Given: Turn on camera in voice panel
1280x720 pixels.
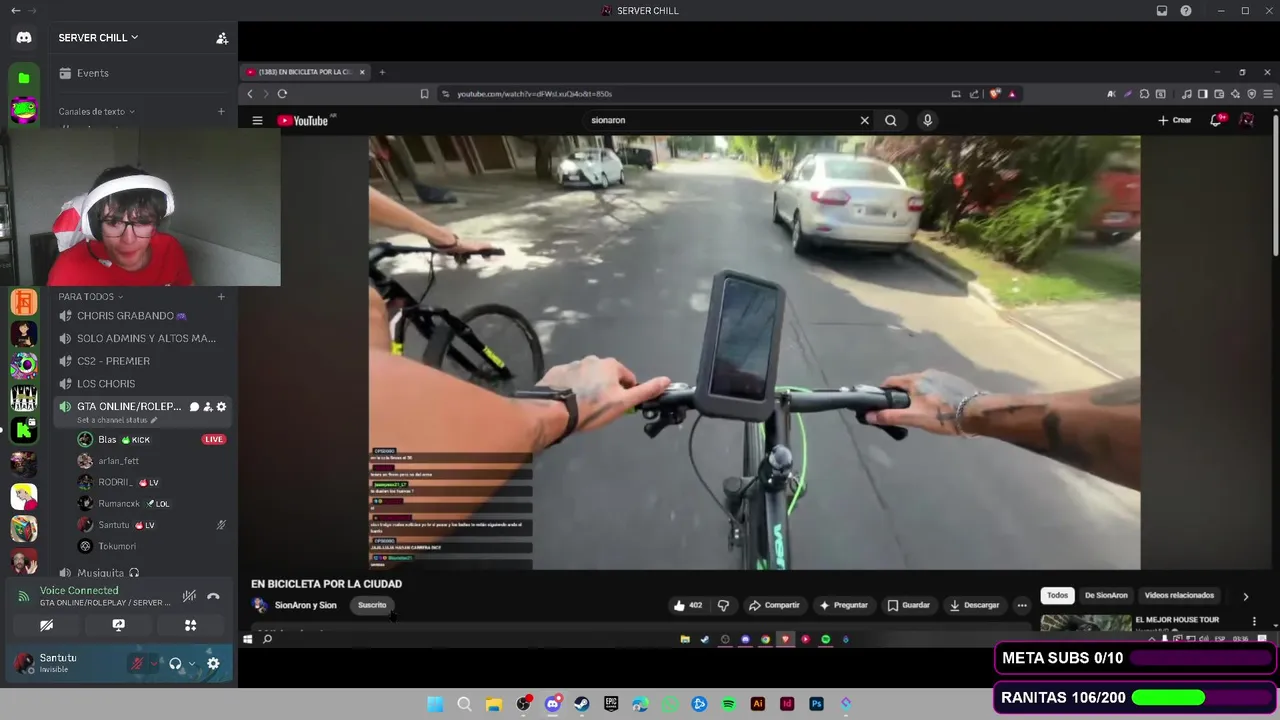Looking at the screenshot, I should click(46, 625).
